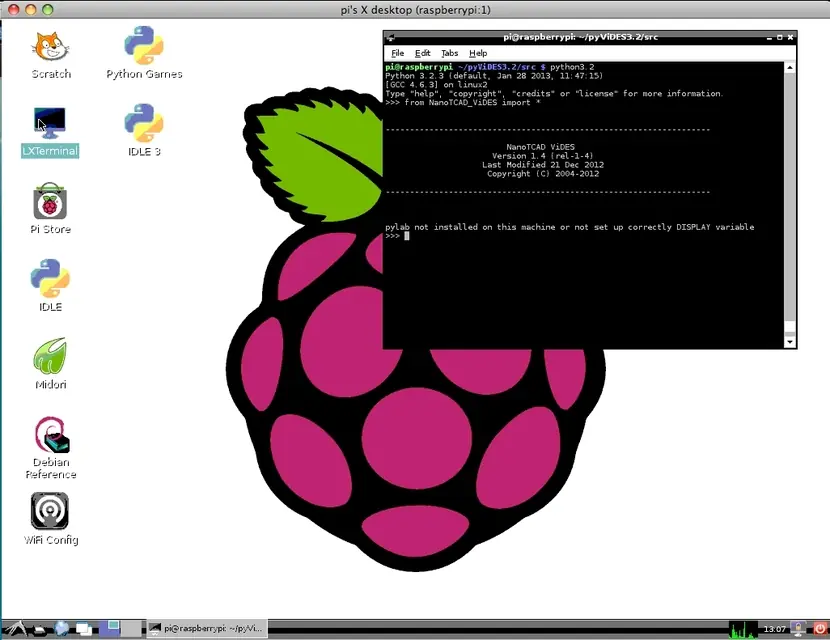This screenshot has width=830, height=640.
Task: Click the iconify all windows taskbar icon
Action: (84, 629)
